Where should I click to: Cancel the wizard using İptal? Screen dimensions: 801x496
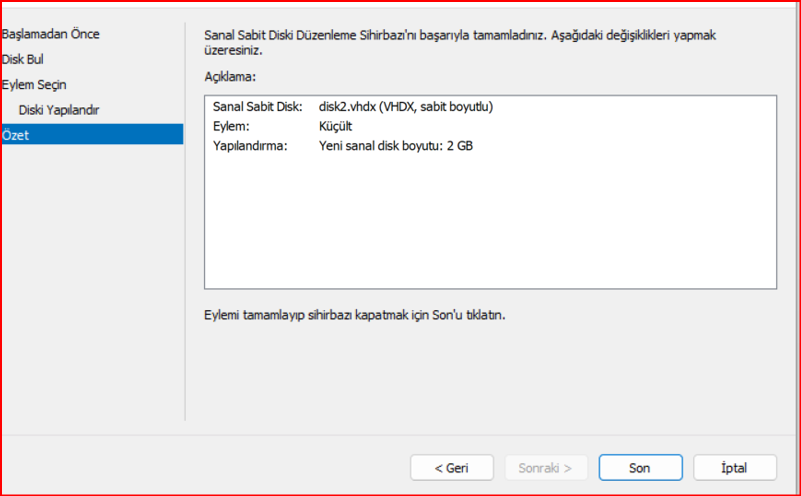coord(734,467)
